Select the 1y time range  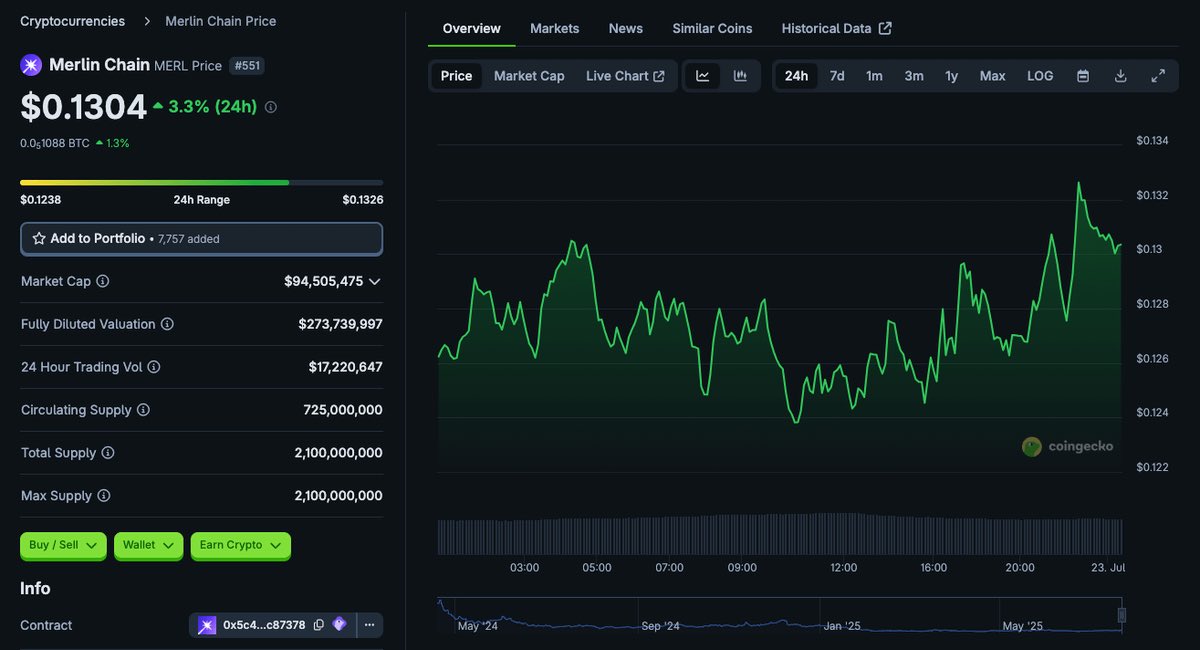click(951, 76)
